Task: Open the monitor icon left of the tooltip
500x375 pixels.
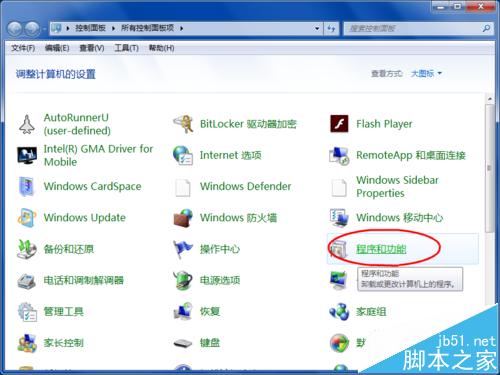Action: pyautogui.click(x=338, y=280)
